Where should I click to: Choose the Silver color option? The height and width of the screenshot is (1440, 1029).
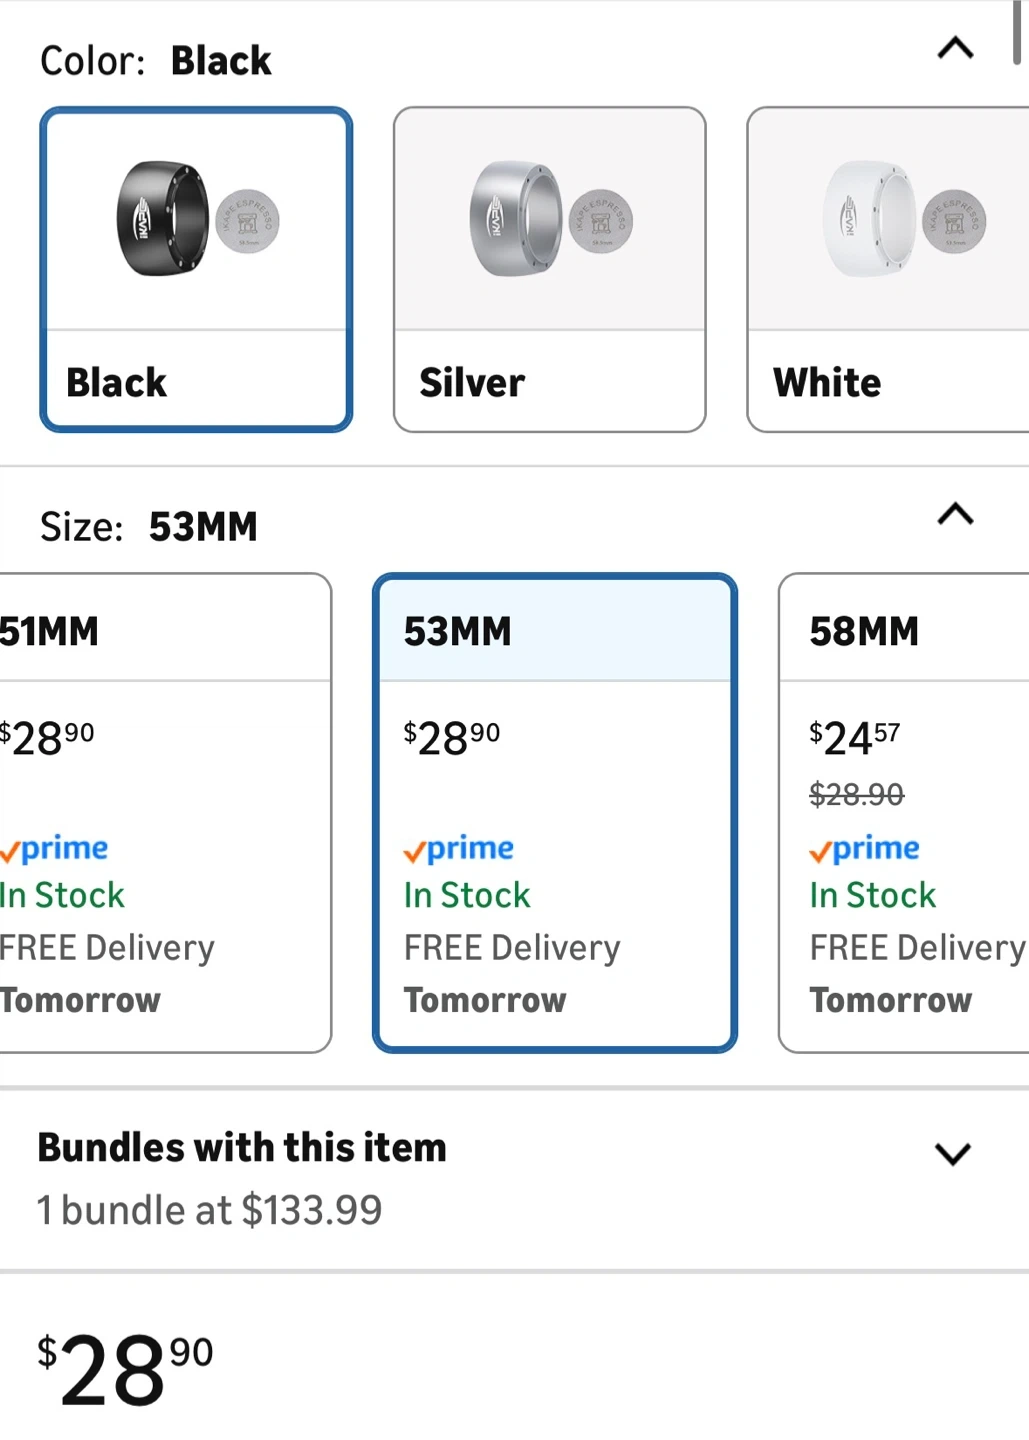pyautogui.click(x=549, y=381)
